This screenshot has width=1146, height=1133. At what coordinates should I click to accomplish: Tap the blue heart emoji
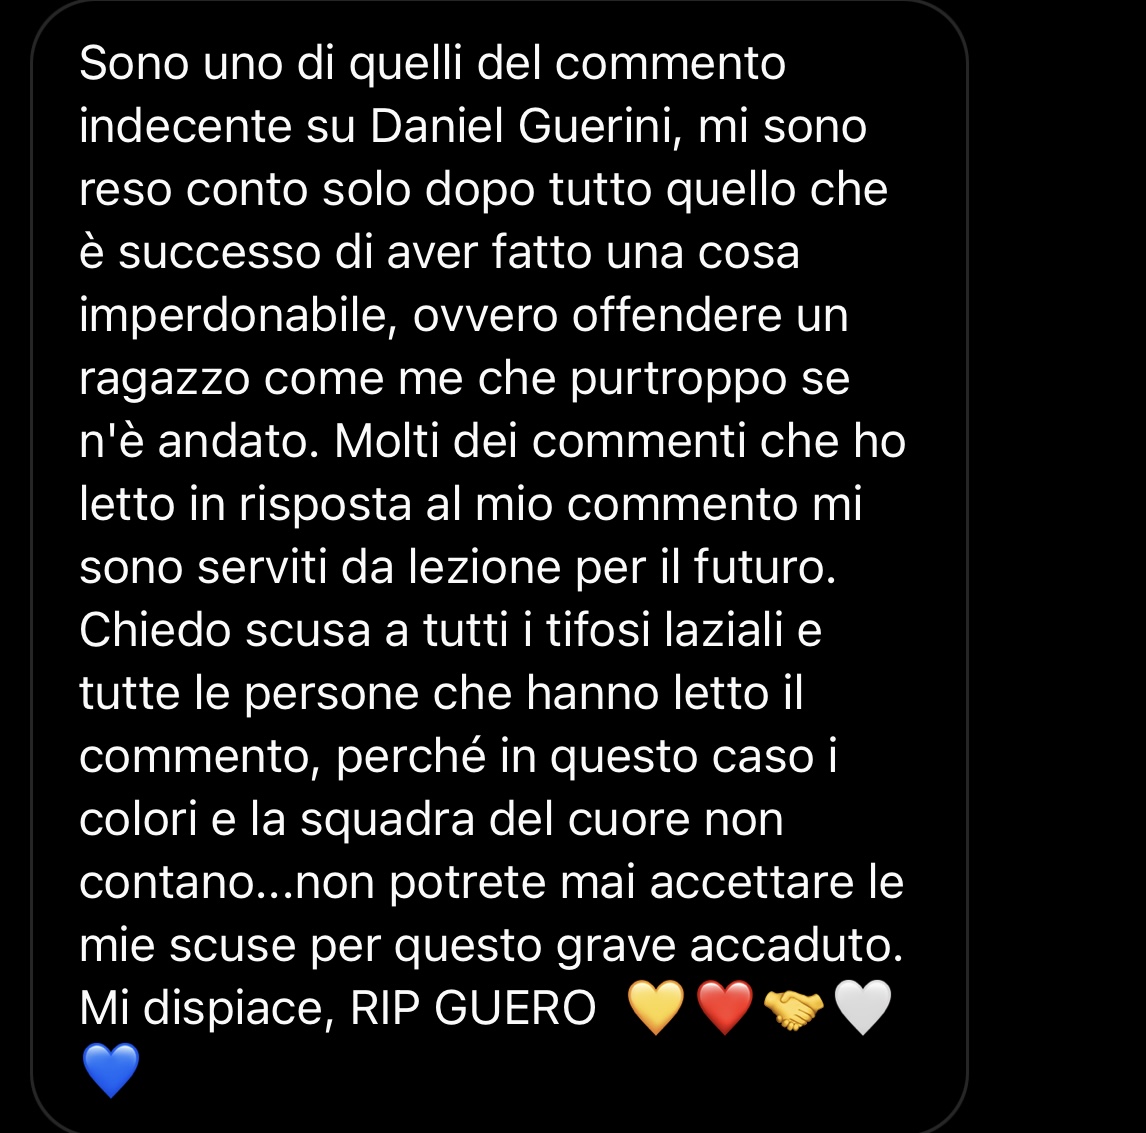tap(110, 1071)
